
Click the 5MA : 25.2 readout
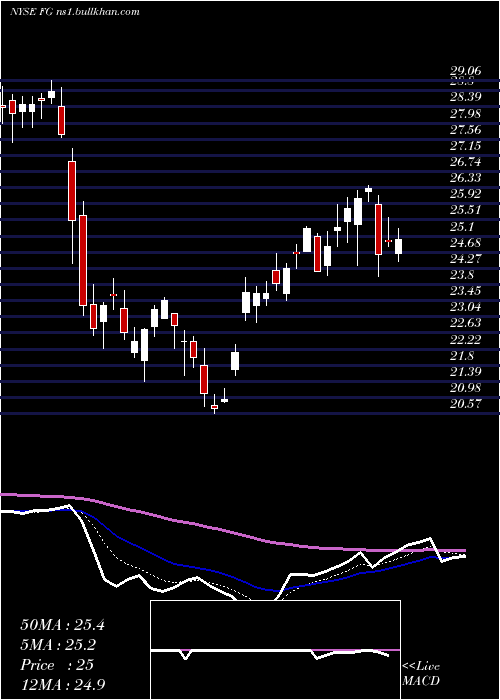point(58,645)
